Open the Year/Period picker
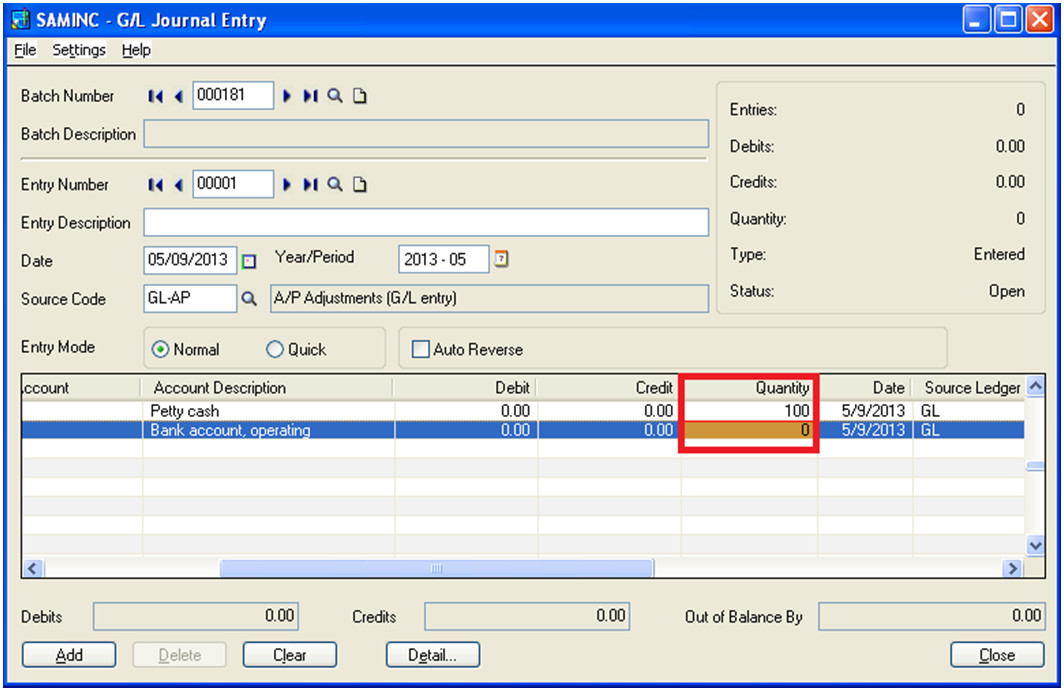The image size is (1064, 691). 502,260
